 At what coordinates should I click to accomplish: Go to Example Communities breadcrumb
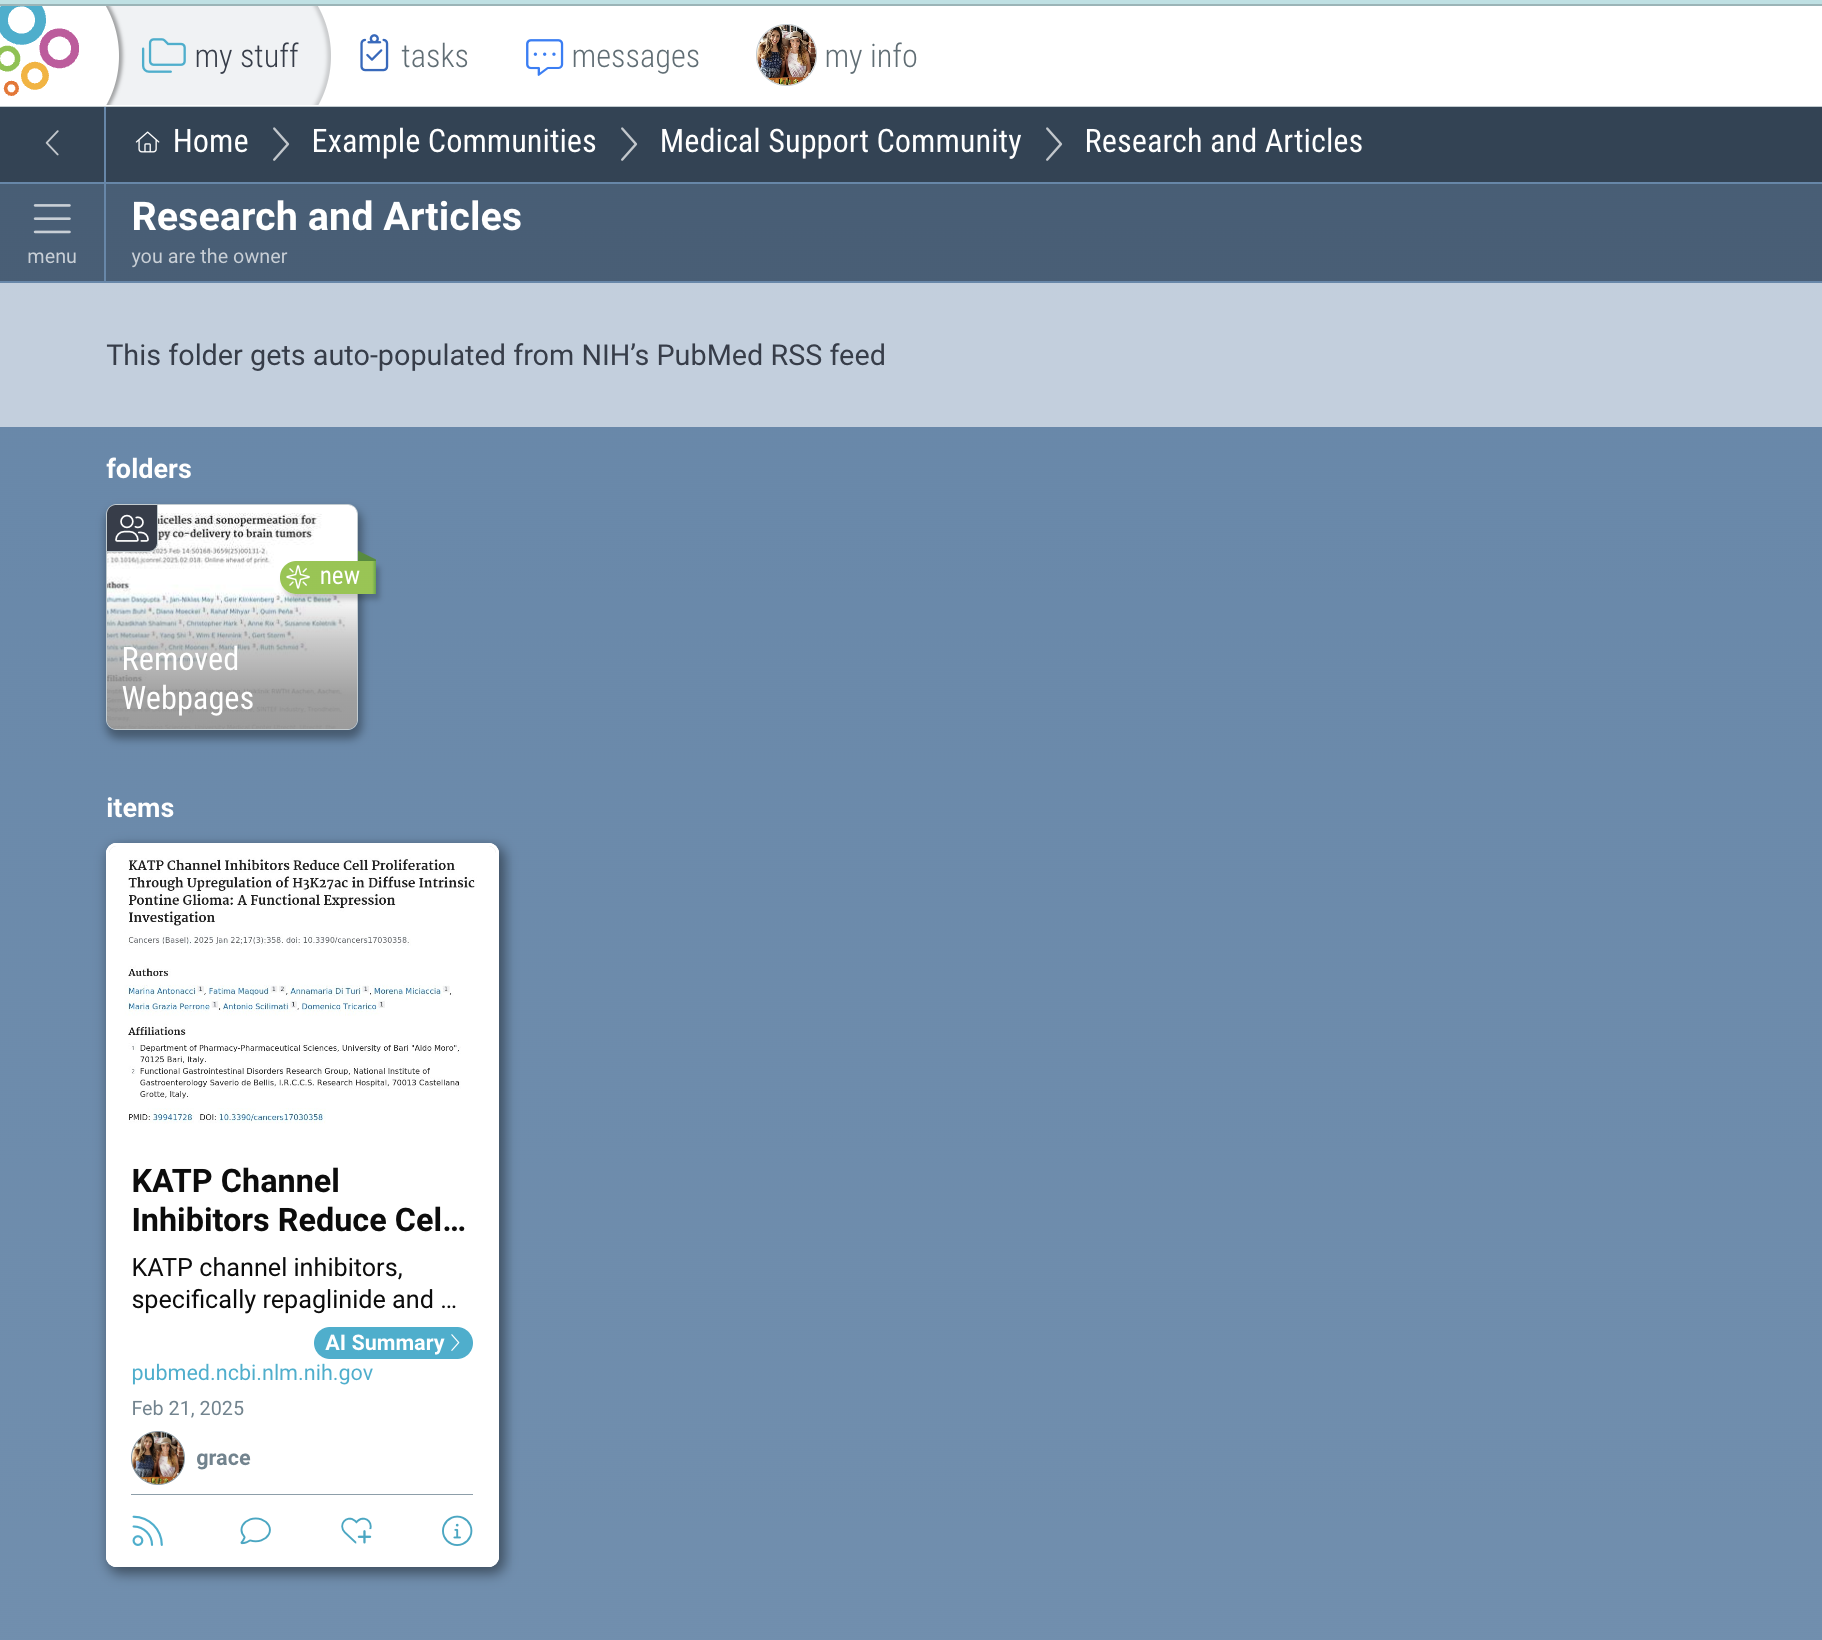454,142
